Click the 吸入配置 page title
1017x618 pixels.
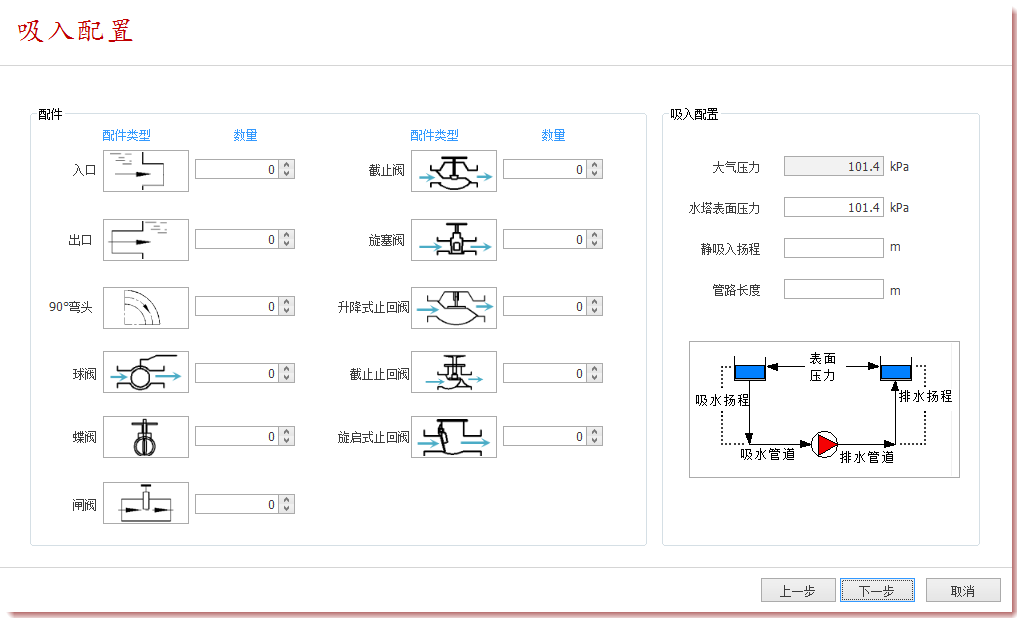(x=75, y=30)
